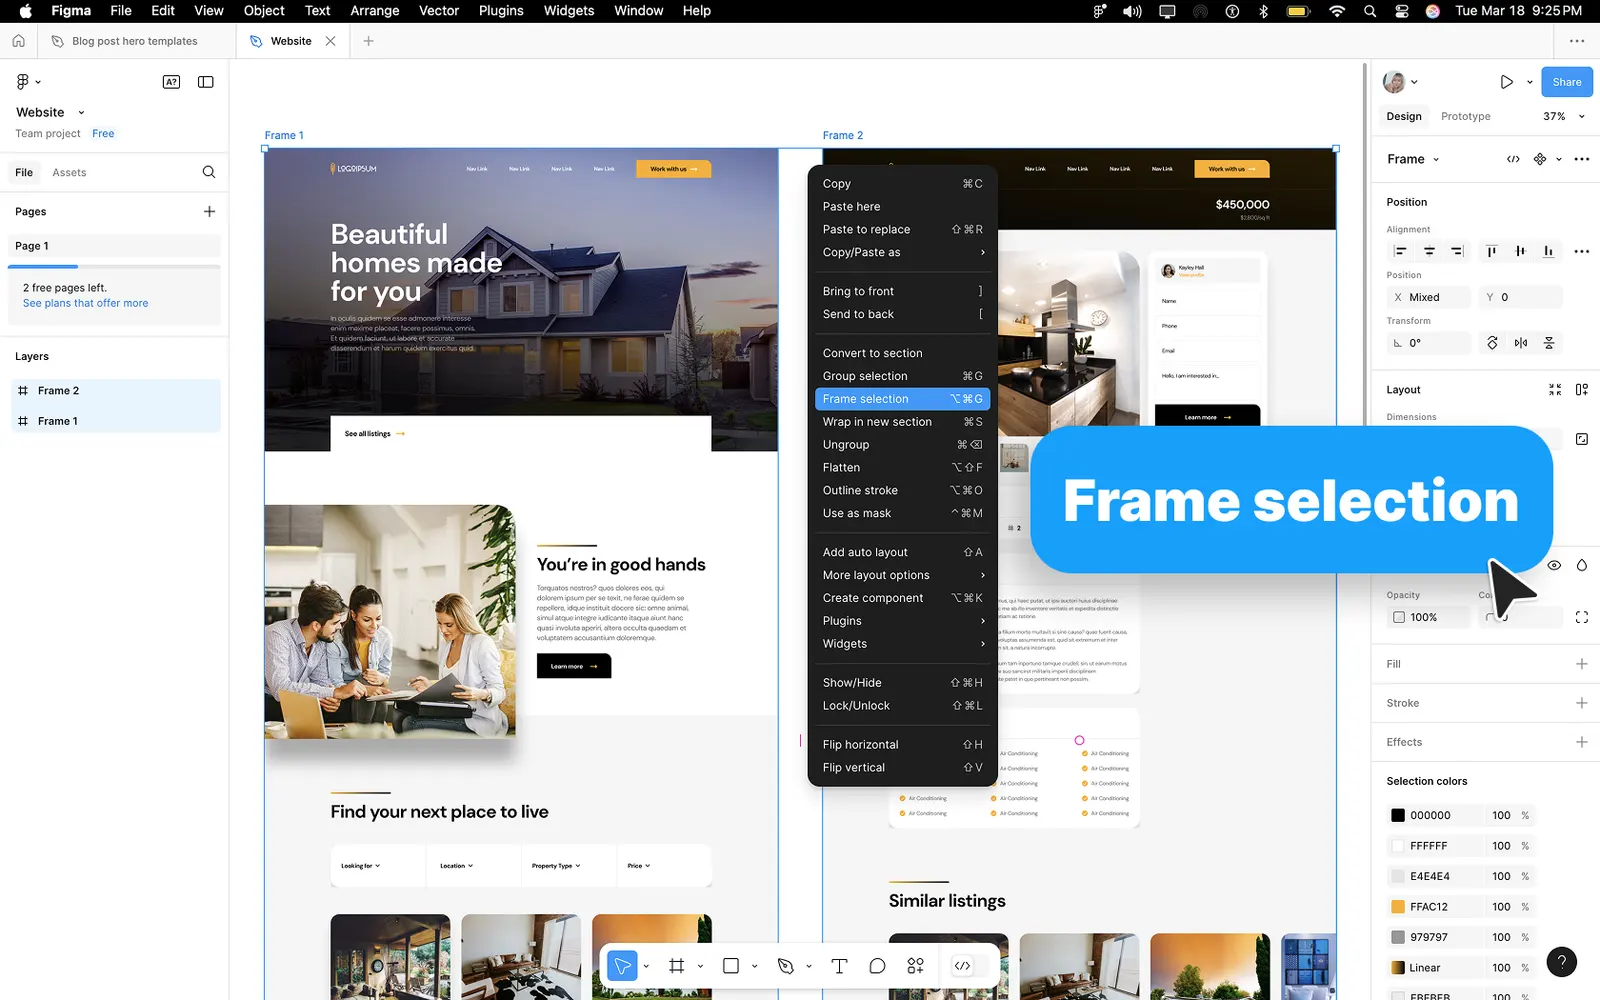Select the Text tool in toolbar

839,966
